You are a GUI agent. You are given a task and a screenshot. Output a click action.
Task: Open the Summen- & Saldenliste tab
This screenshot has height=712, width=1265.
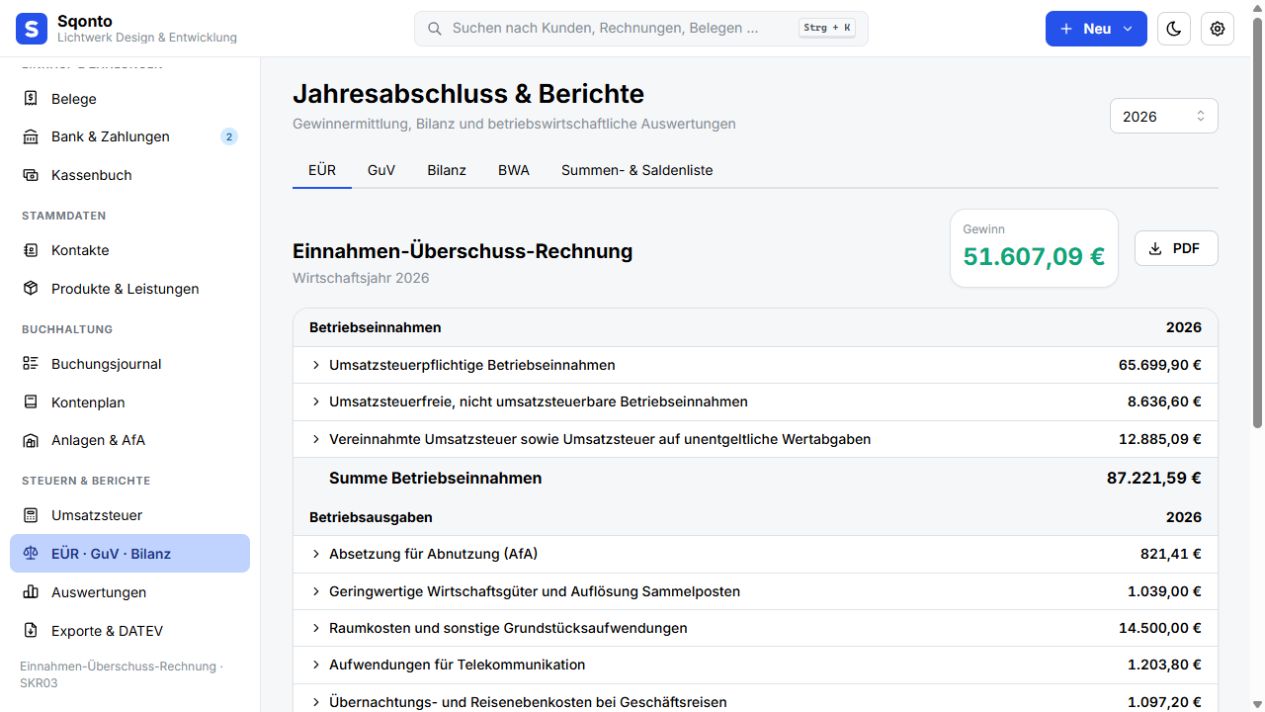(x=637, y=170)
